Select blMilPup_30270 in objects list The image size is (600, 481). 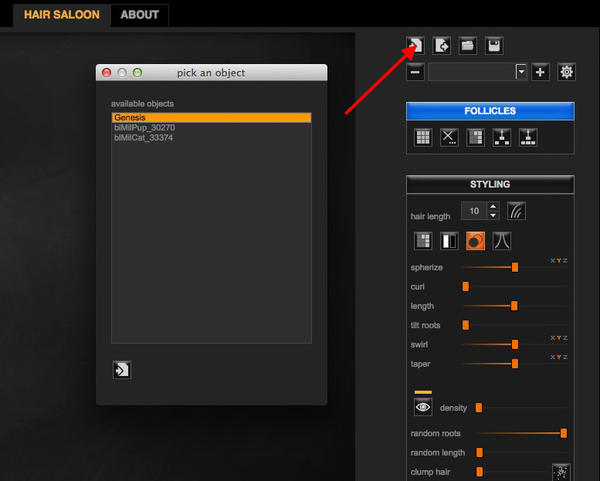(x=211, y=127)
